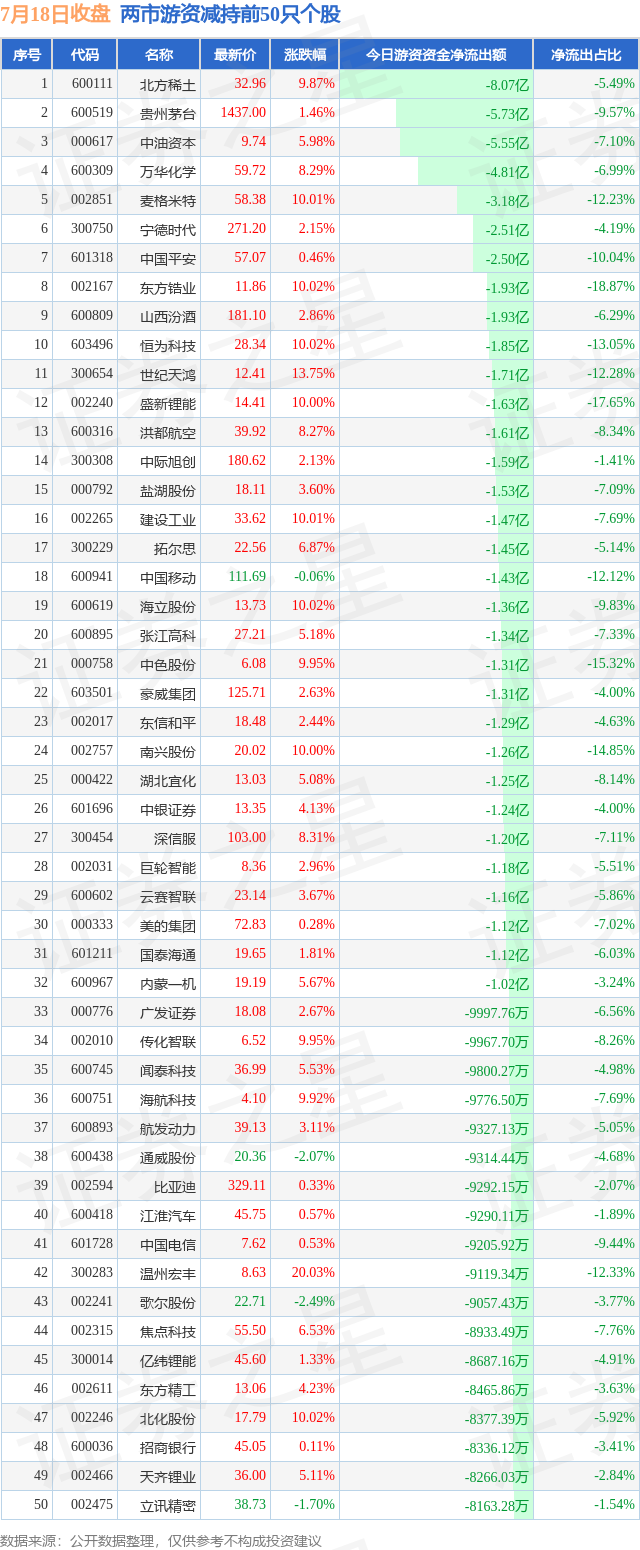This screenshot has height=1550, width=640.
Task: Click net outflow -1.25亿 for 湖北宜化
Action: point(507,781)
